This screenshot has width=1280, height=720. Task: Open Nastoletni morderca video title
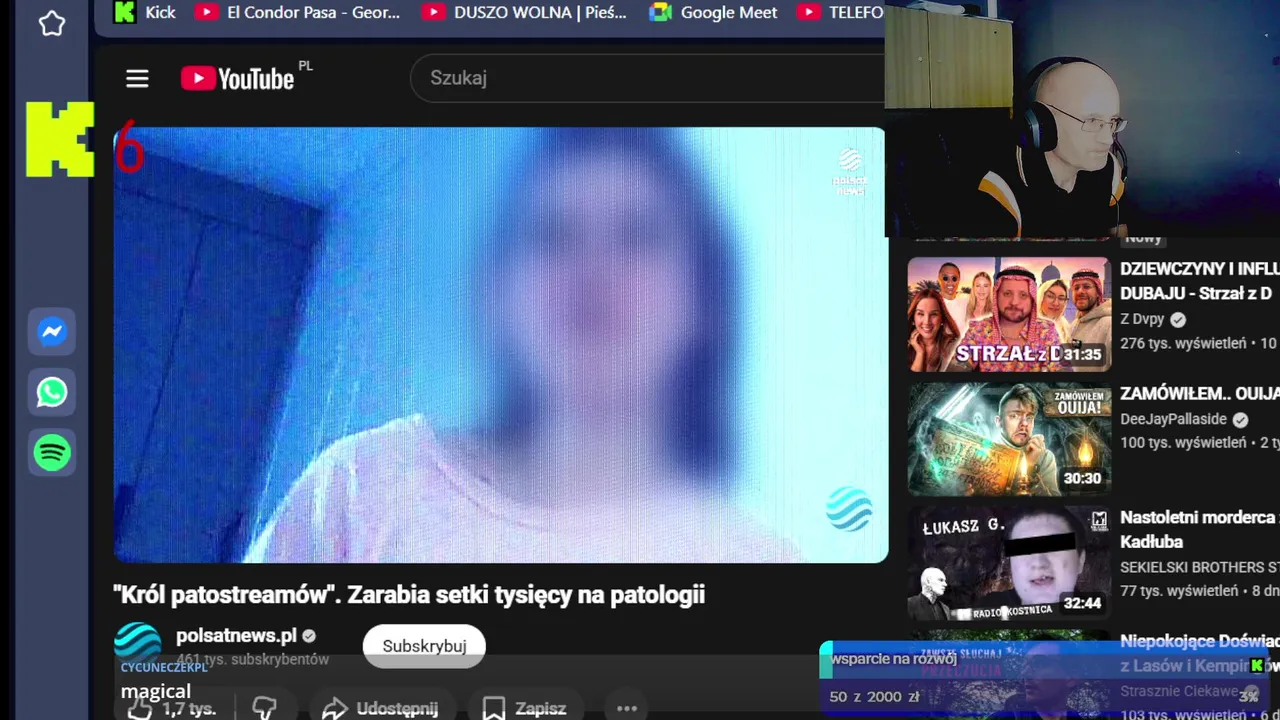pyautogui.click(x=1200, y=529)
